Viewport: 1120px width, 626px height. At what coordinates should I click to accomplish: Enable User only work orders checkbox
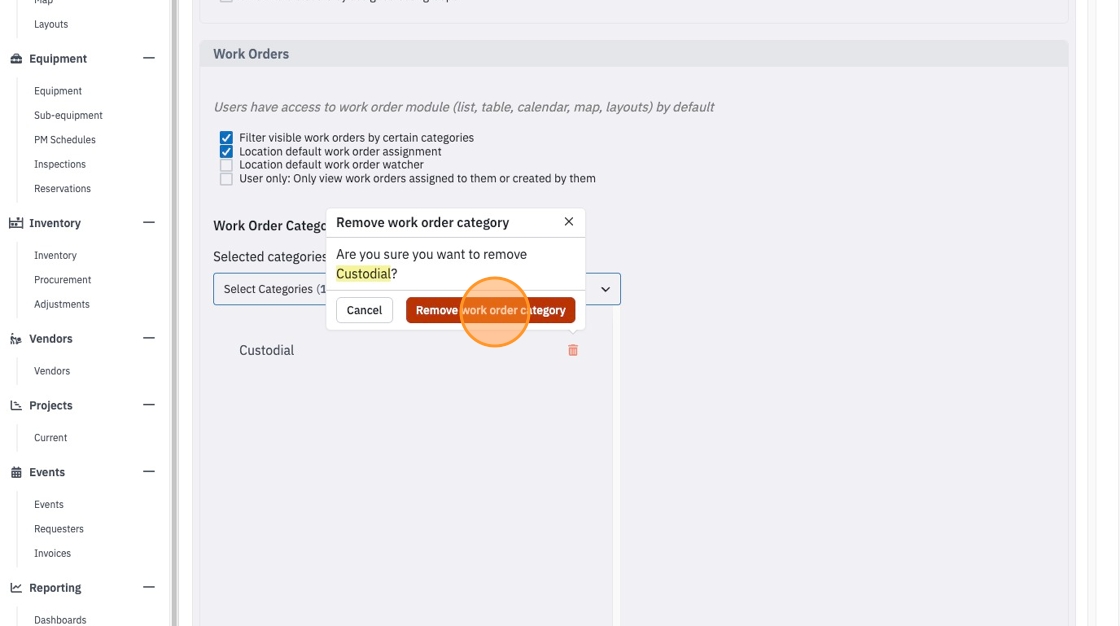(x=226, y=179)
